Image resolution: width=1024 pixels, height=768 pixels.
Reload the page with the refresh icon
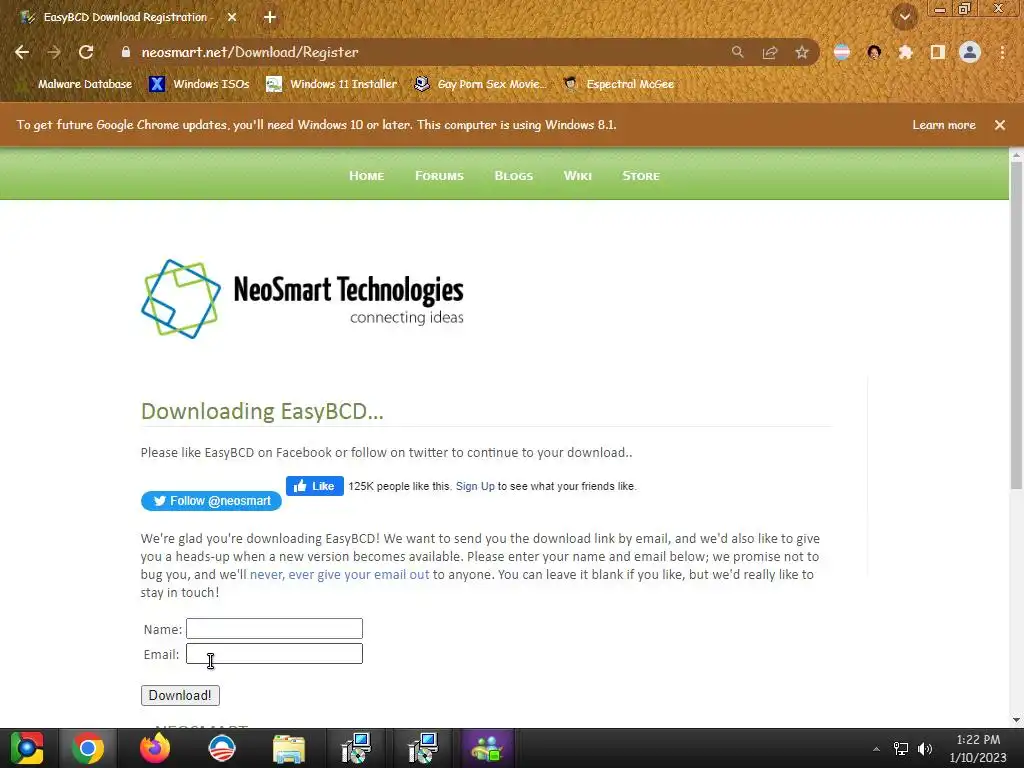click(x=86, y=52)
